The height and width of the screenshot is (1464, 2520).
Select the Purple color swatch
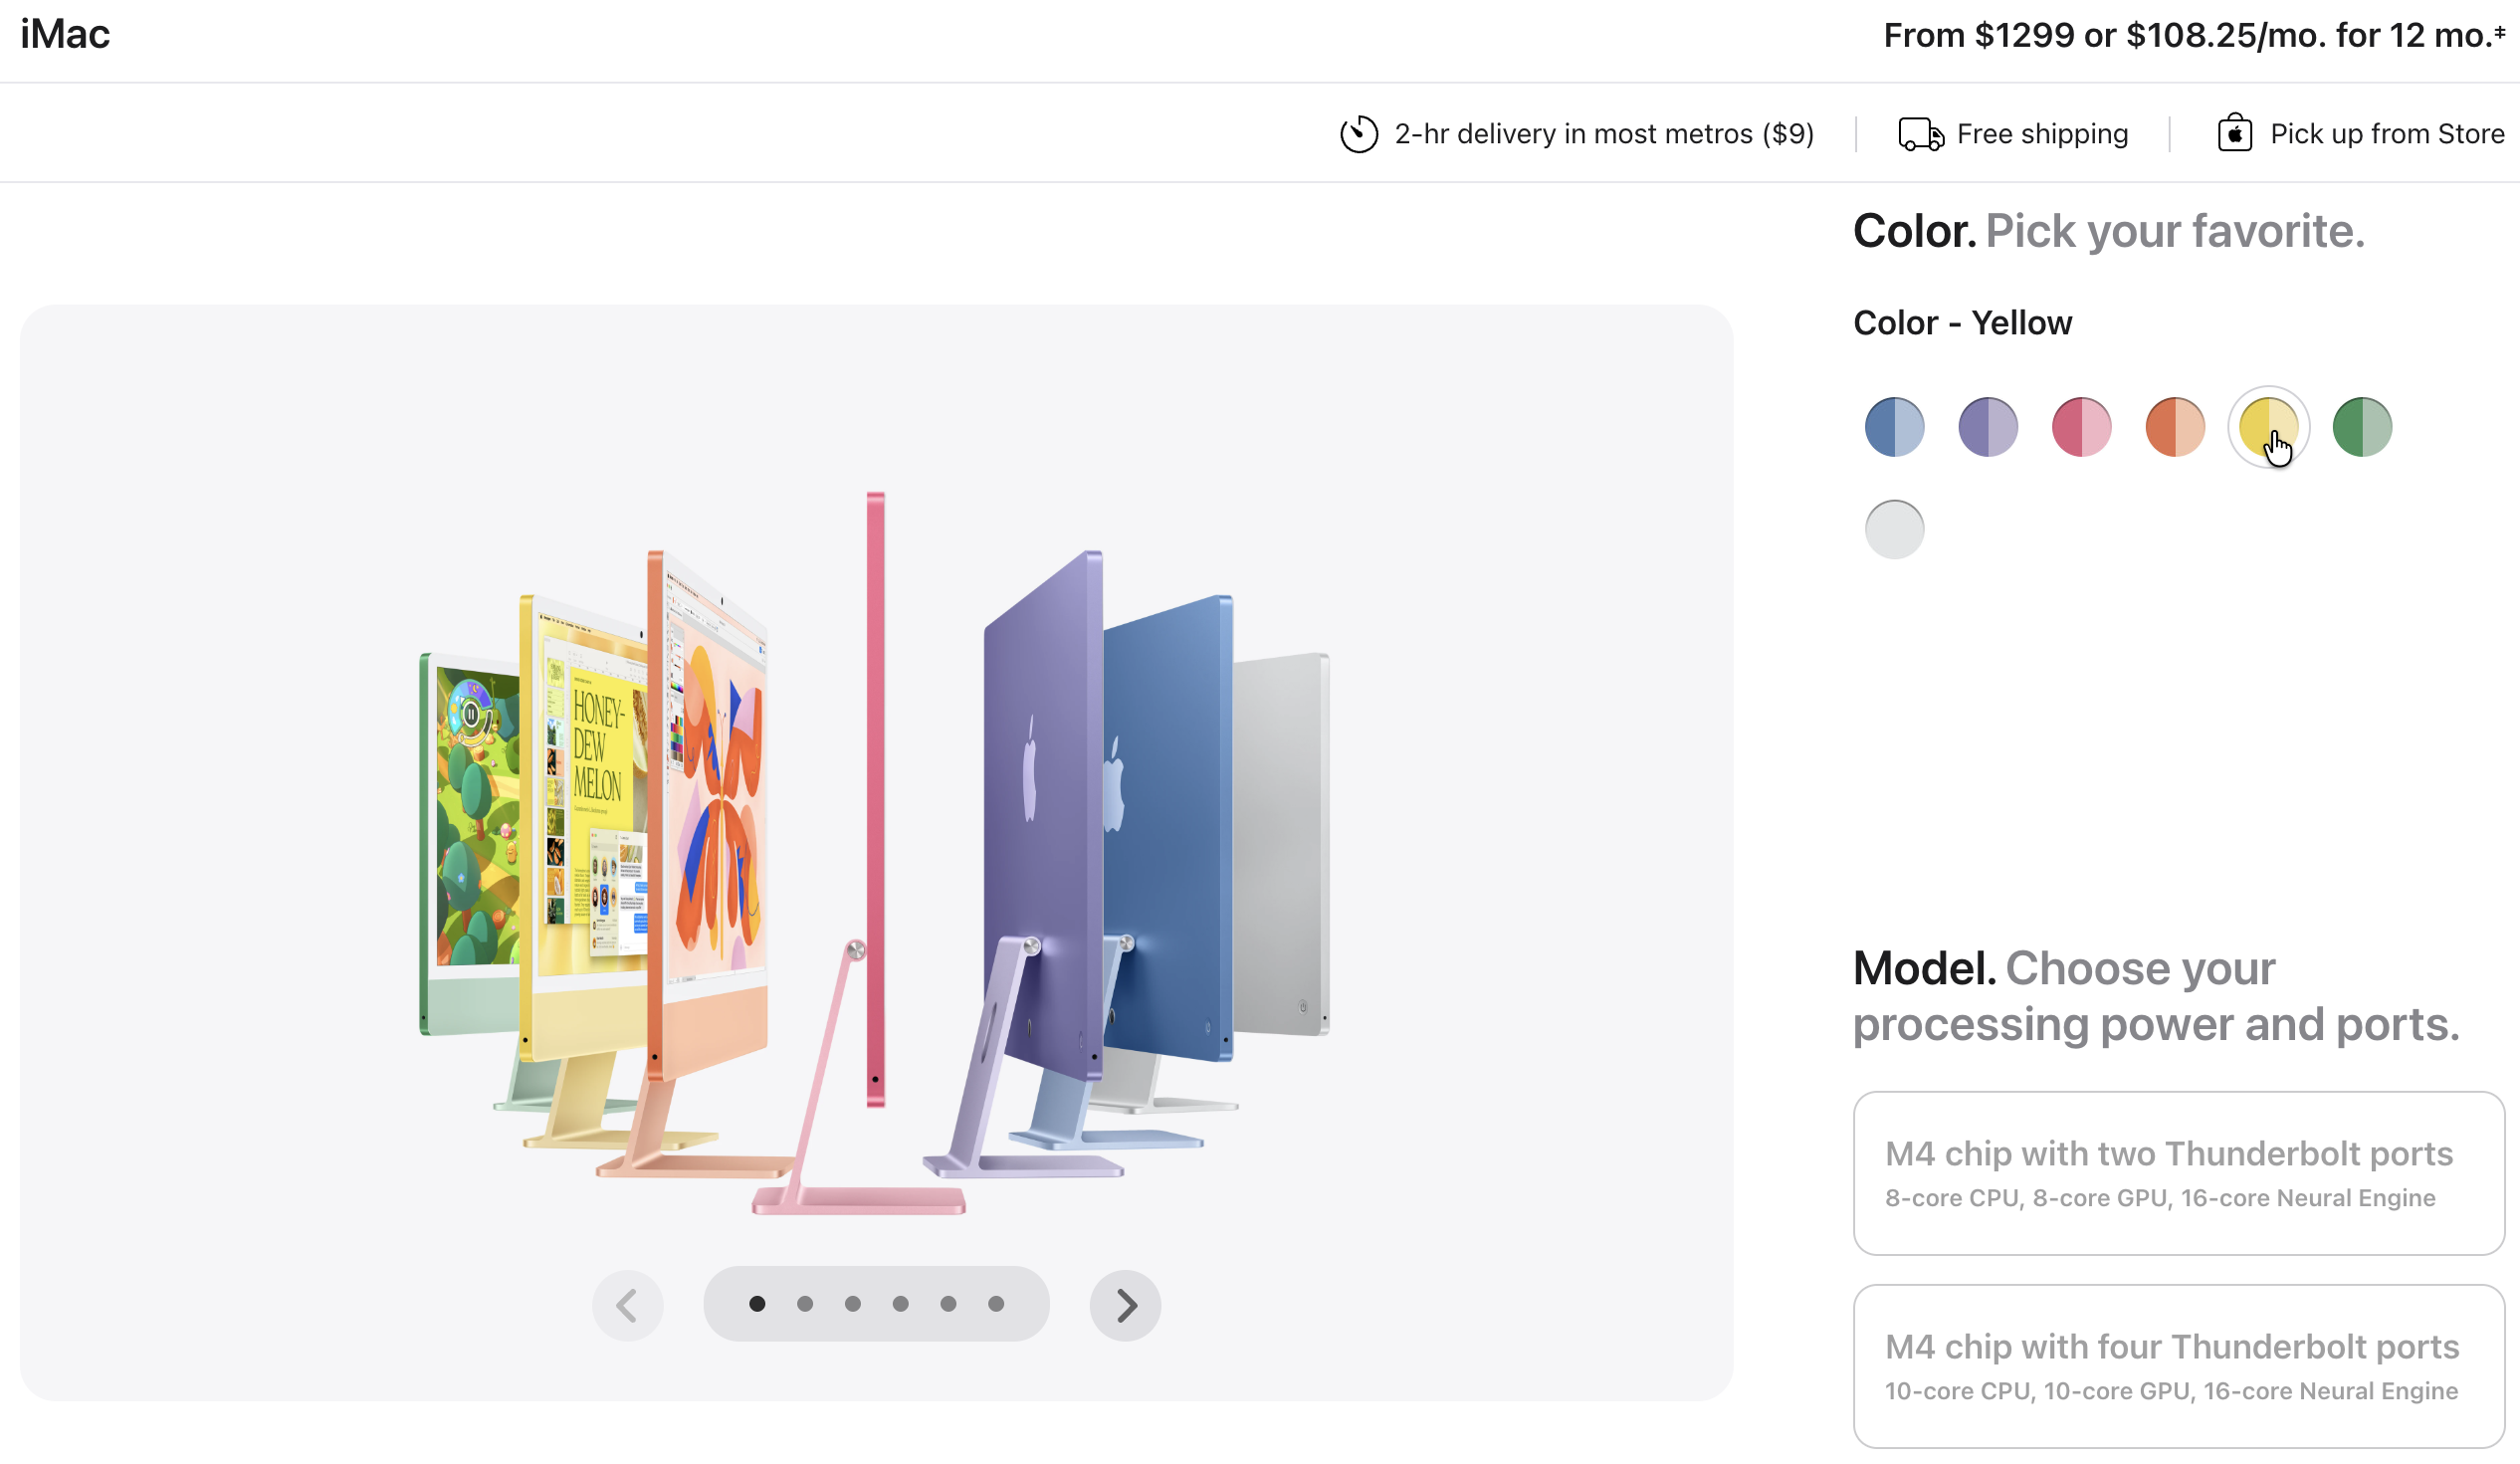point(1988,427)
